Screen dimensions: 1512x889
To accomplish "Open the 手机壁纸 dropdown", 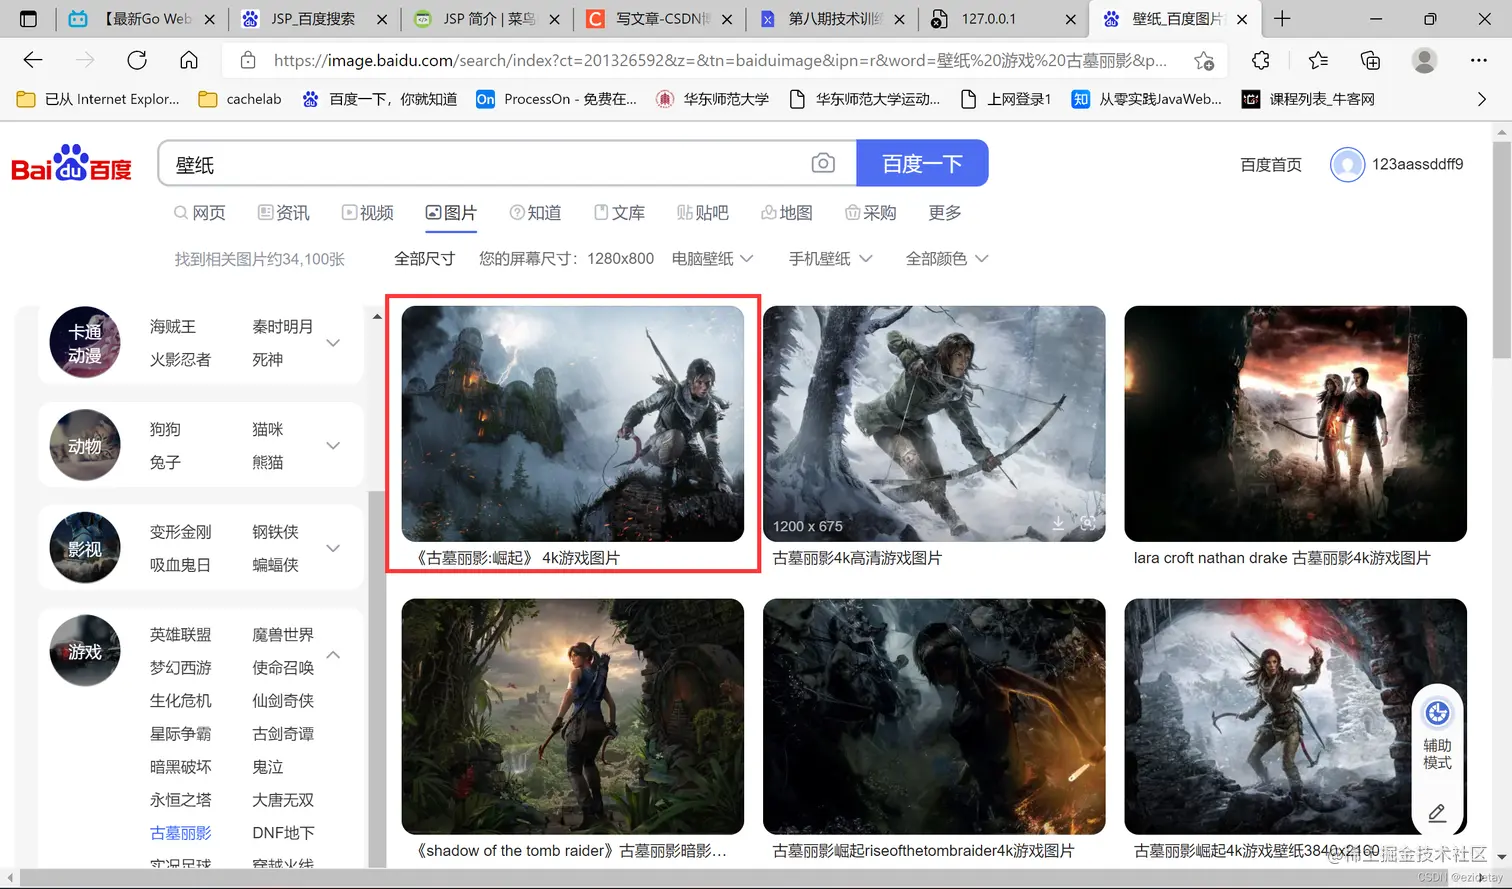I will 830,259.
